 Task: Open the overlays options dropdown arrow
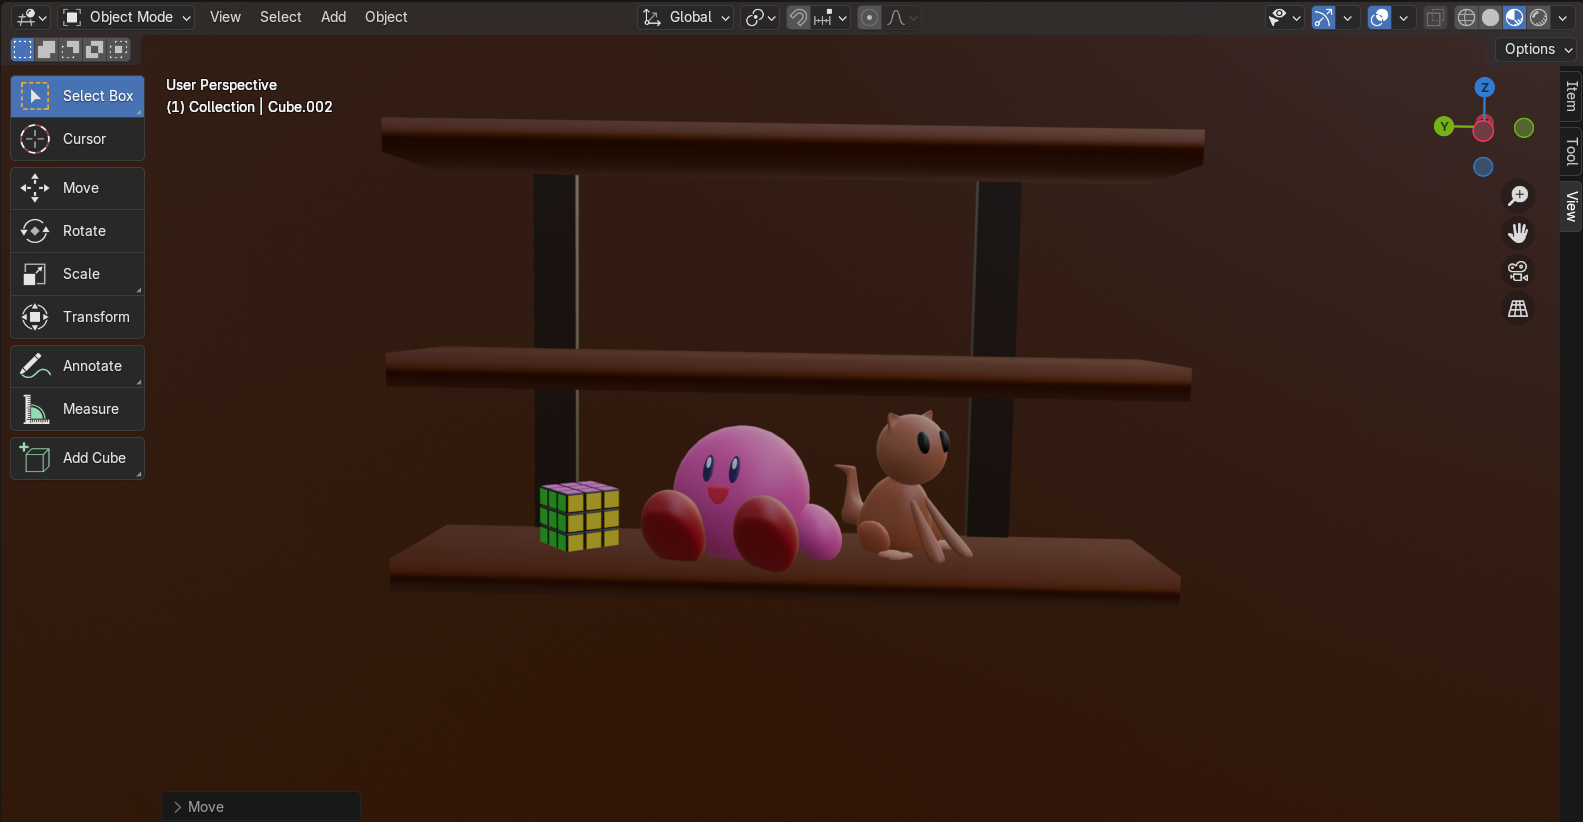(1404, 17)
